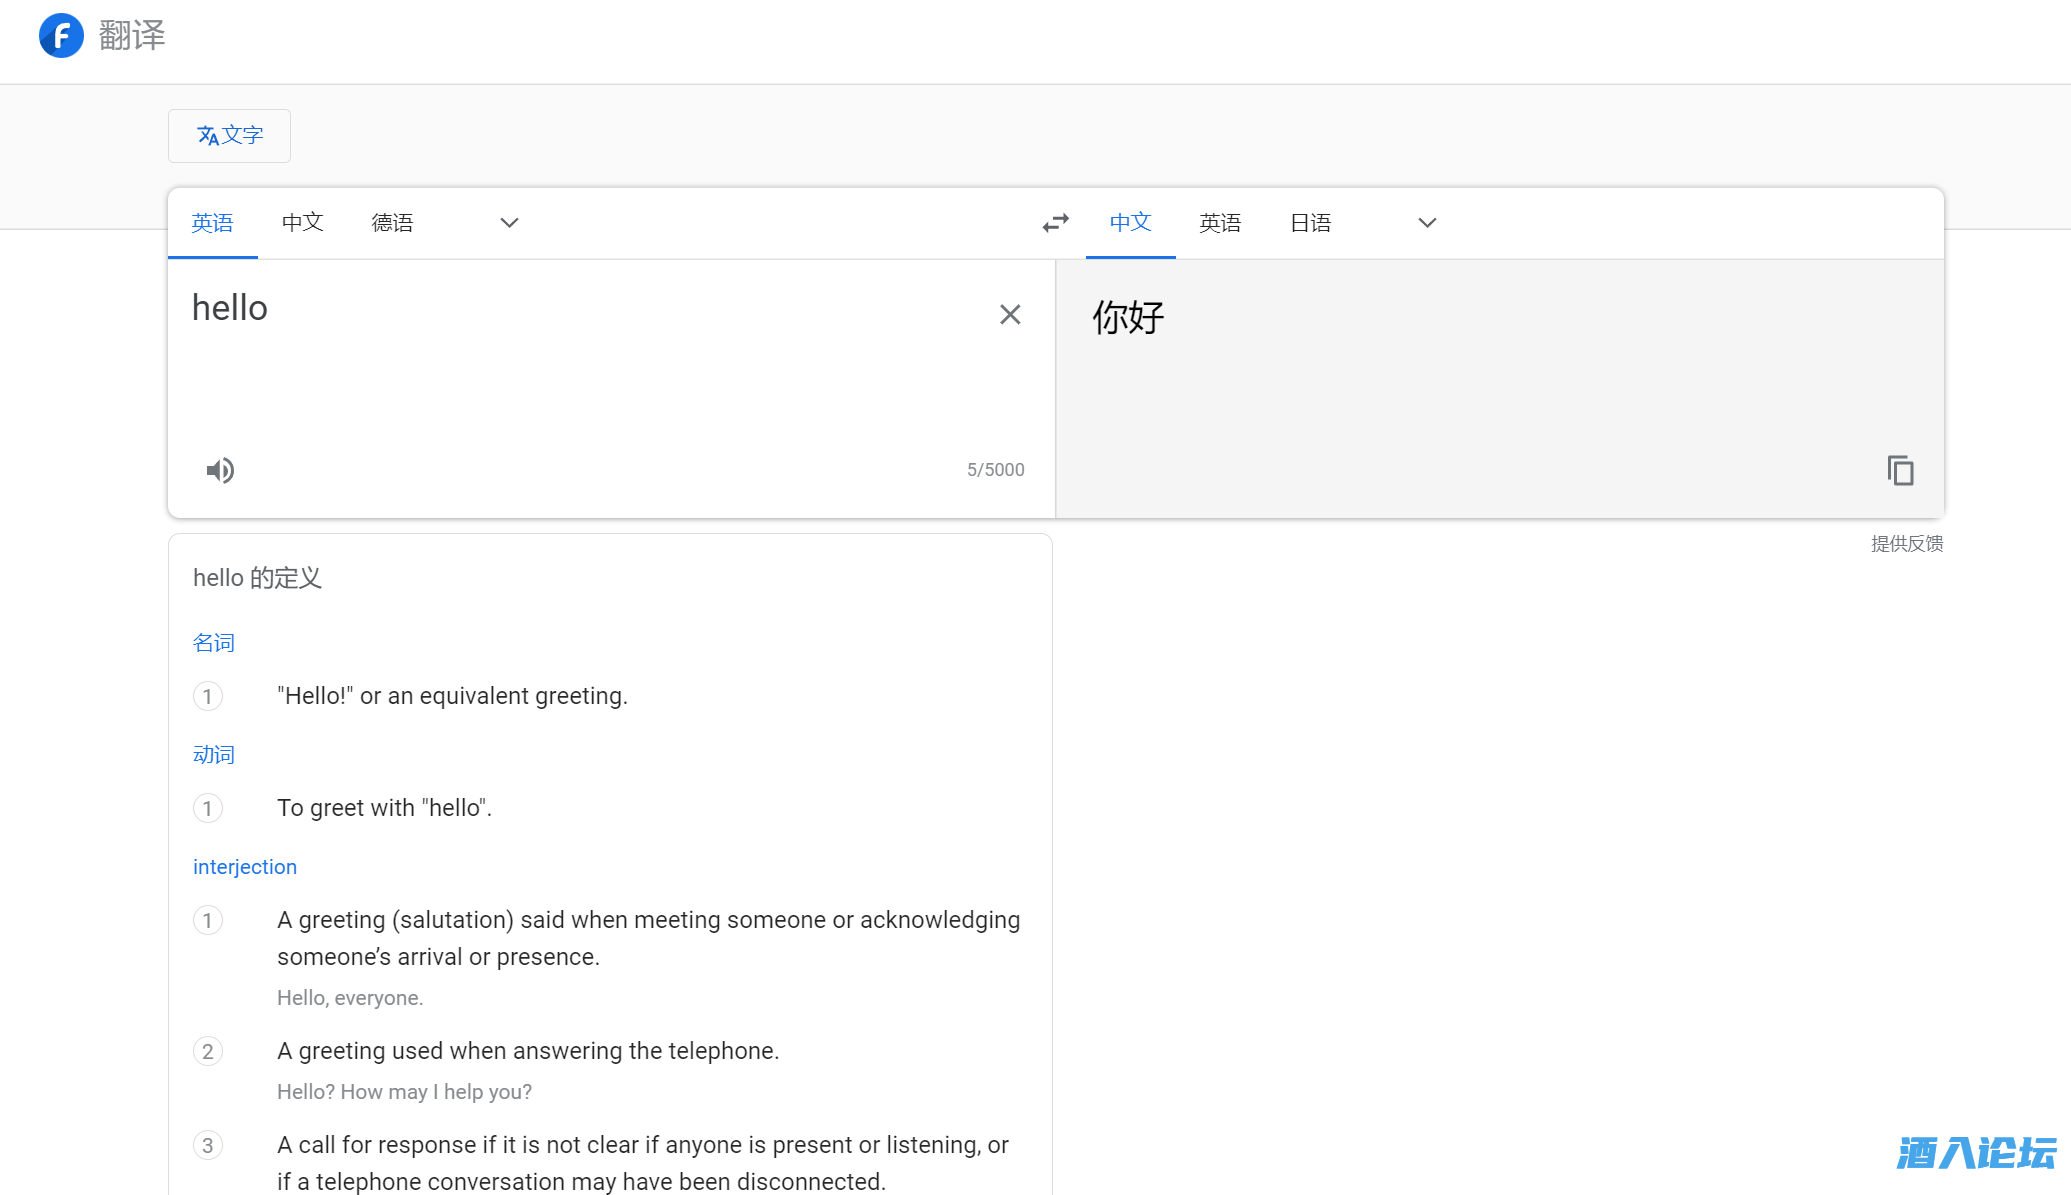The width and height of the screenshot is (2071, 1195).
Task: Expand the target language dropdown chevron
Action: [1427, 223]
